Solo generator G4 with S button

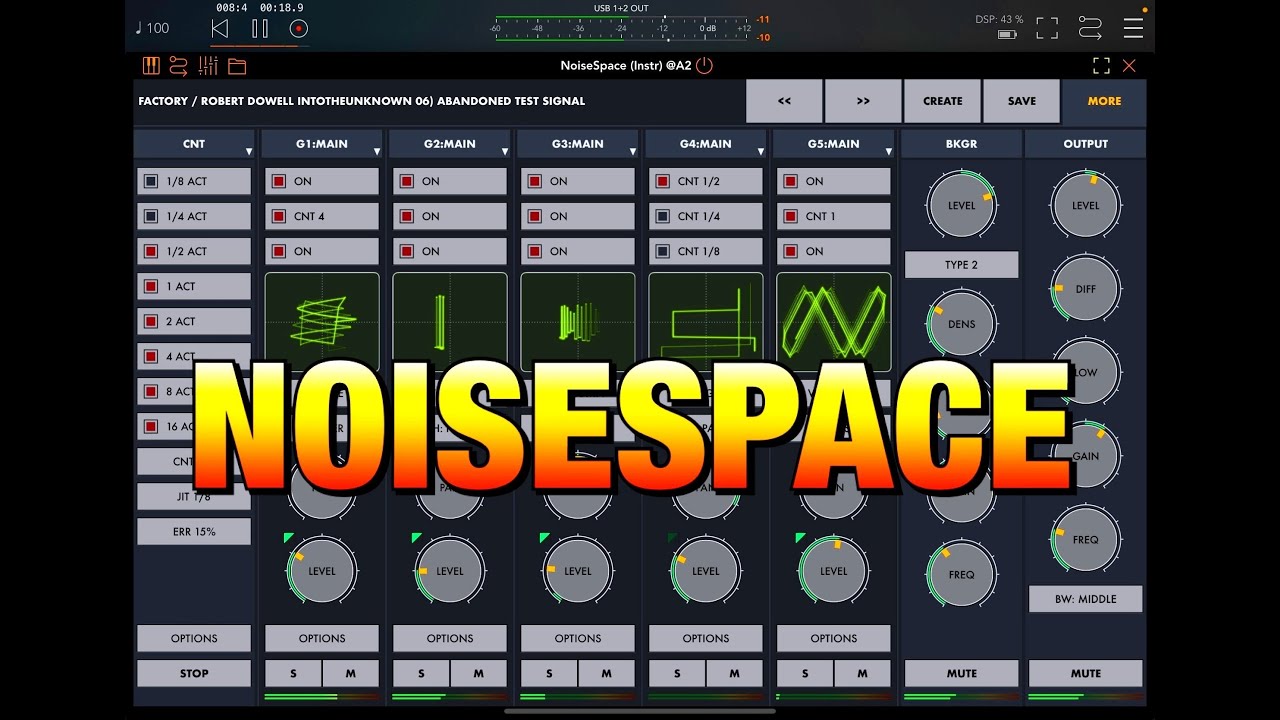[677, 673]
